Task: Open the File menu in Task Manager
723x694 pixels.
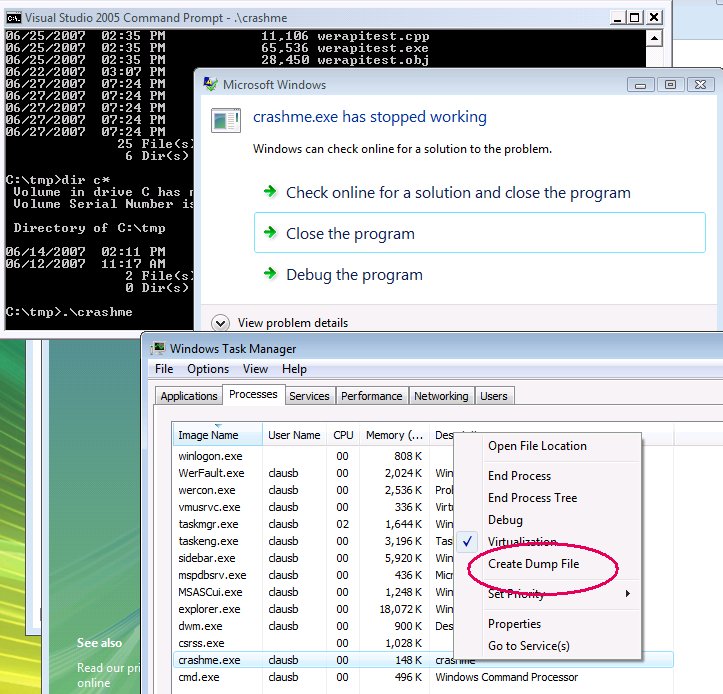Action: tap(164, 369)
